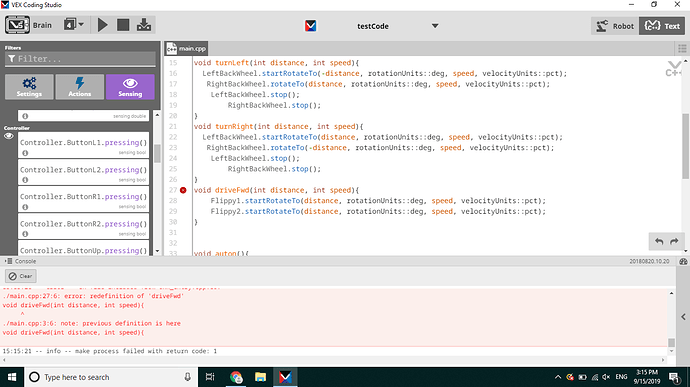Click the redo arrow in editor

pos(674,241)
